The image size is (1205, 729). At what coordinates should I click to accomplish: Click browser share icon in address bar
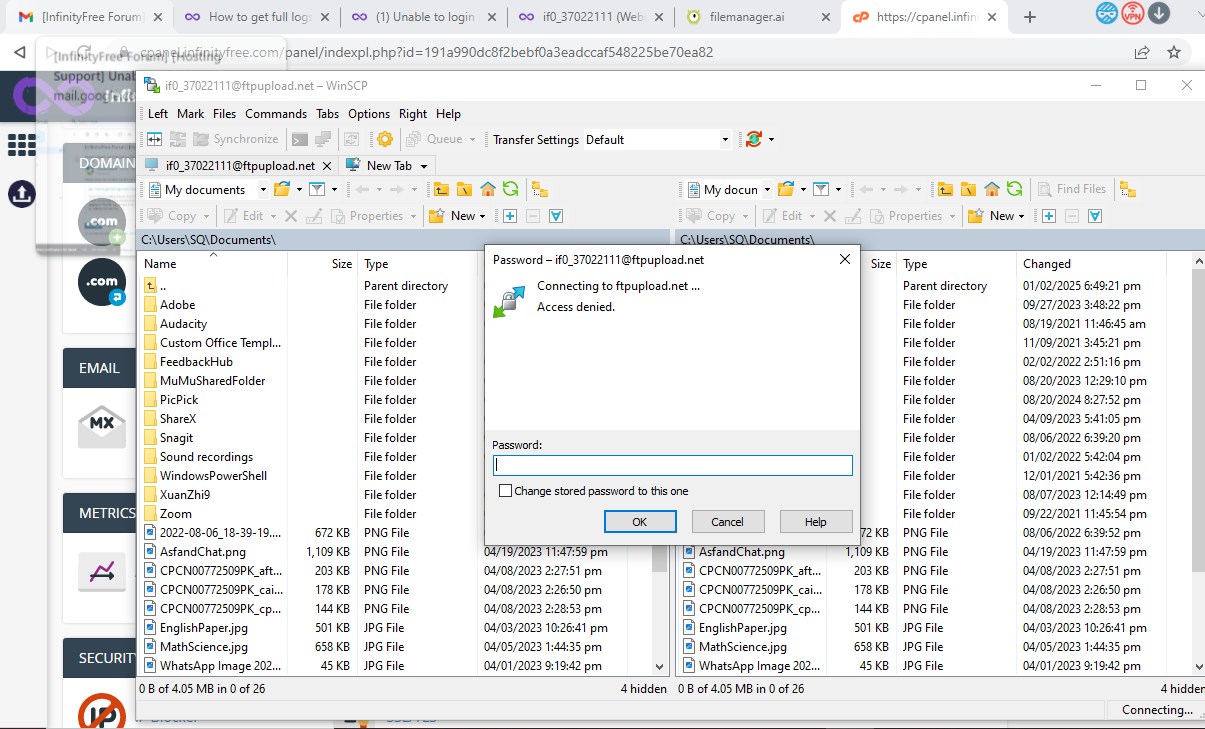(x=1142, y=52)
